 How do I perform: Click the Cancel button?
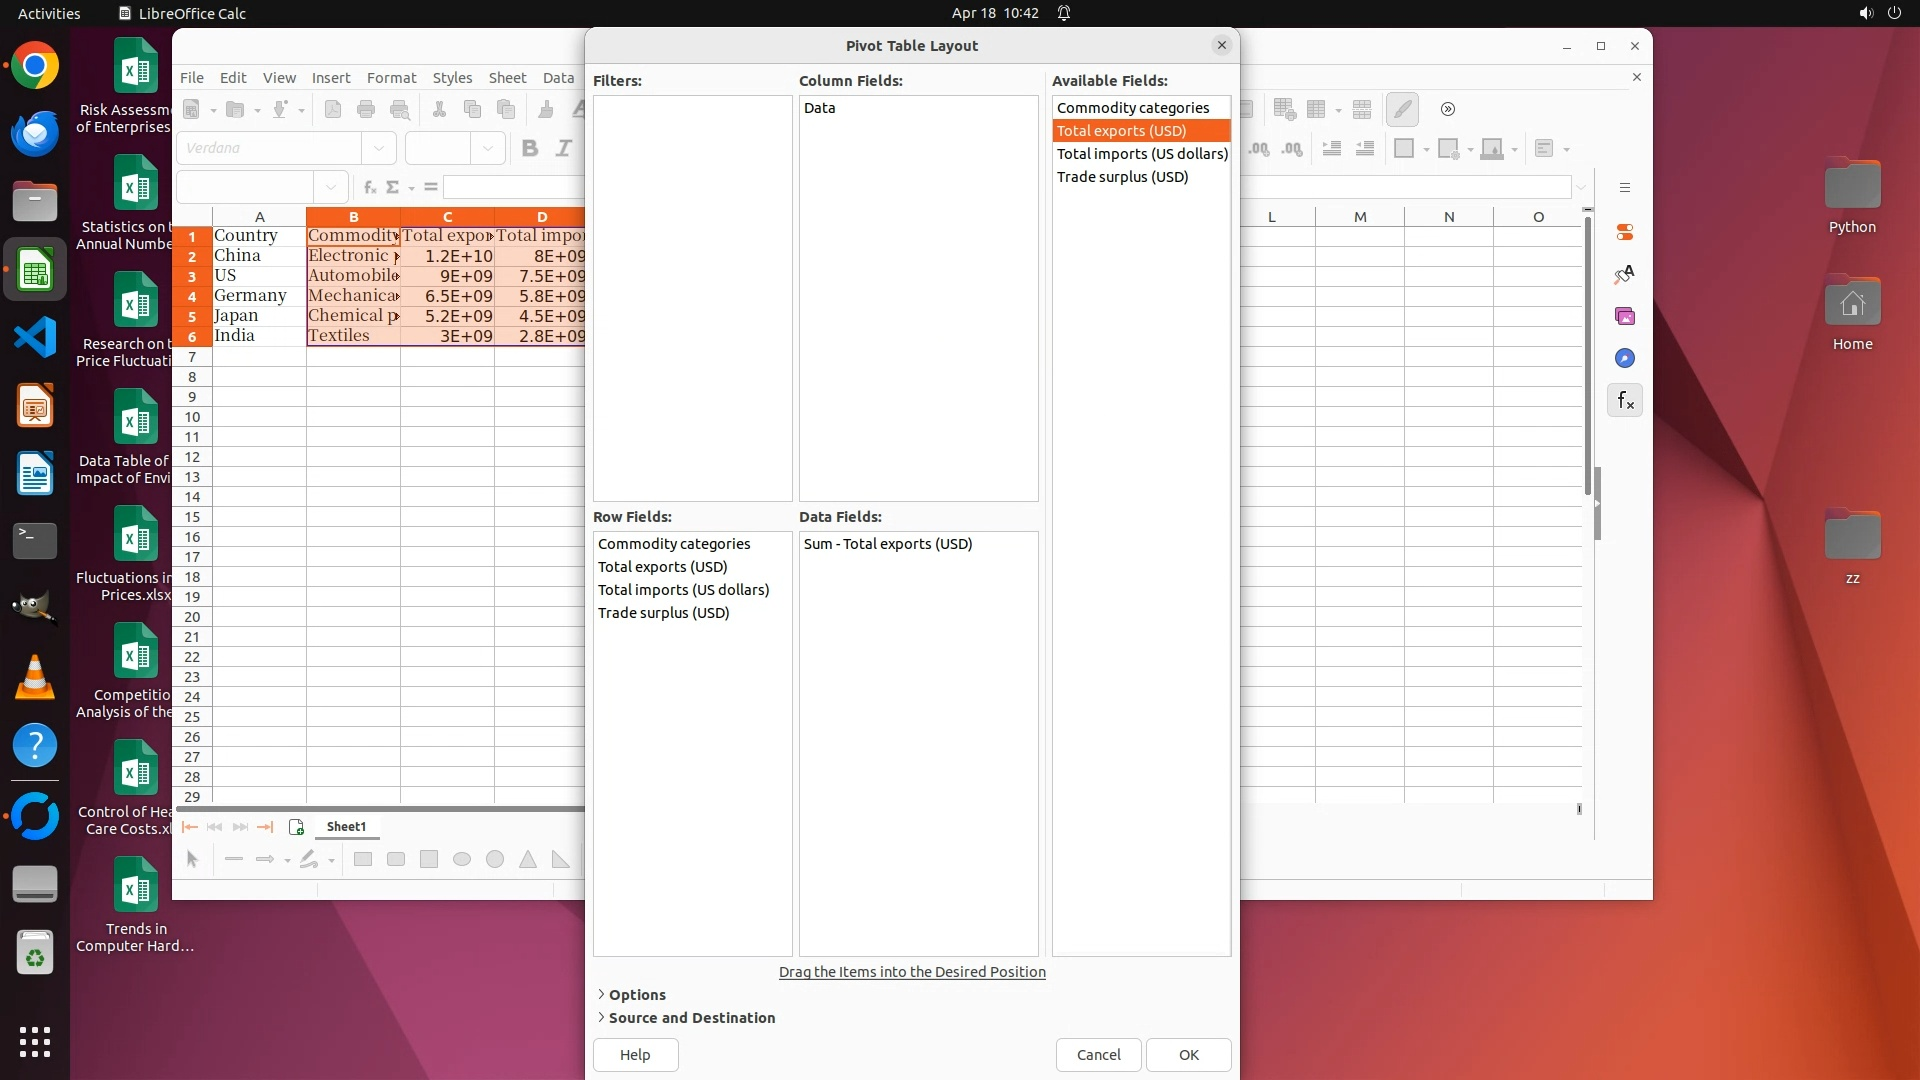[1098, 1054]
